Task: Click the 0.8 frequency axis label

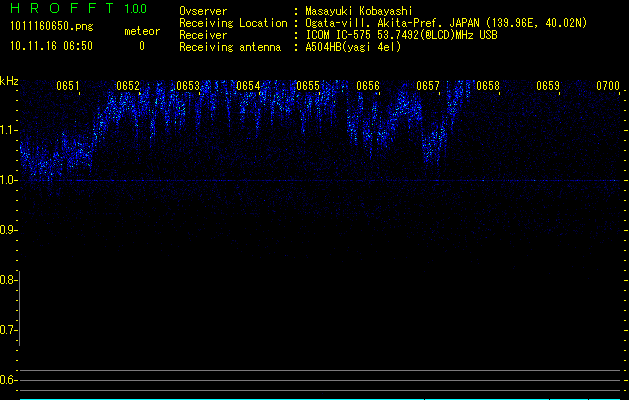Action: click(9, 280)
